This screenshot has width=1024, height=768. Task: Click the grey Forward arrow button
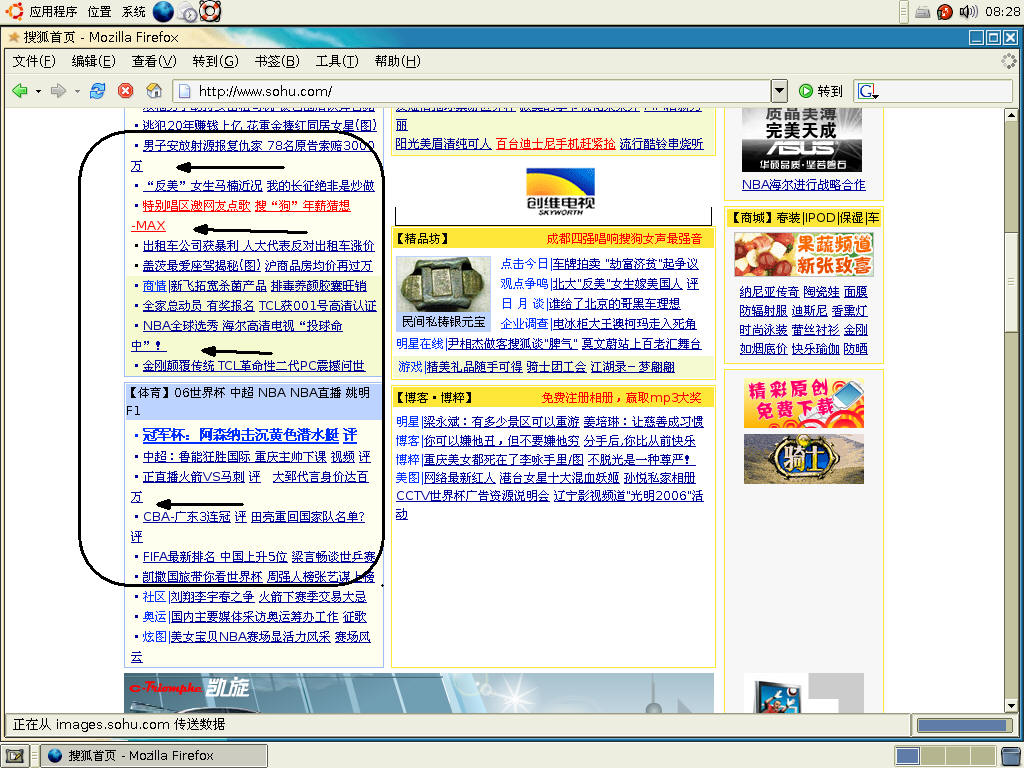pyautogui.click(x=59, y=91)
